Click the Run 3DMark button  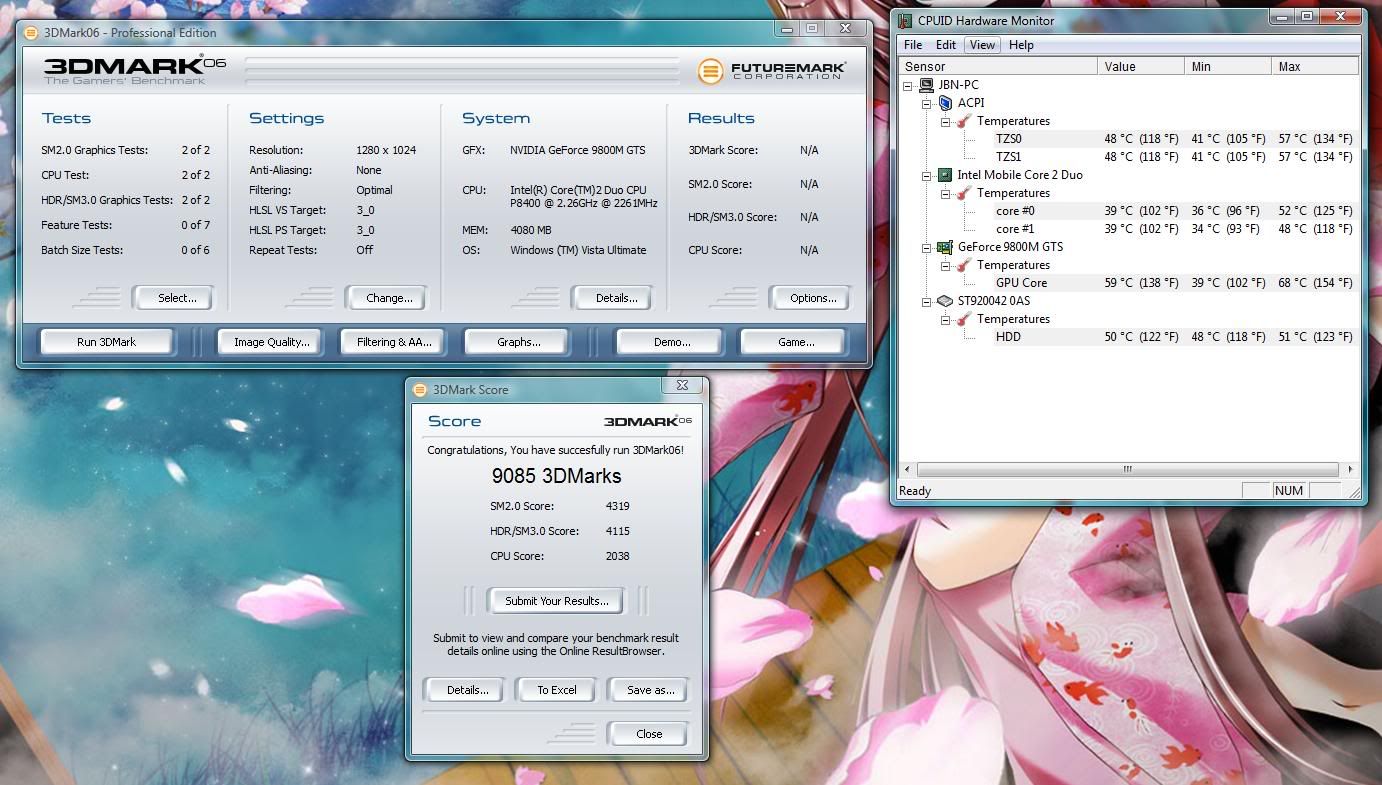click(x=106, y=342)
